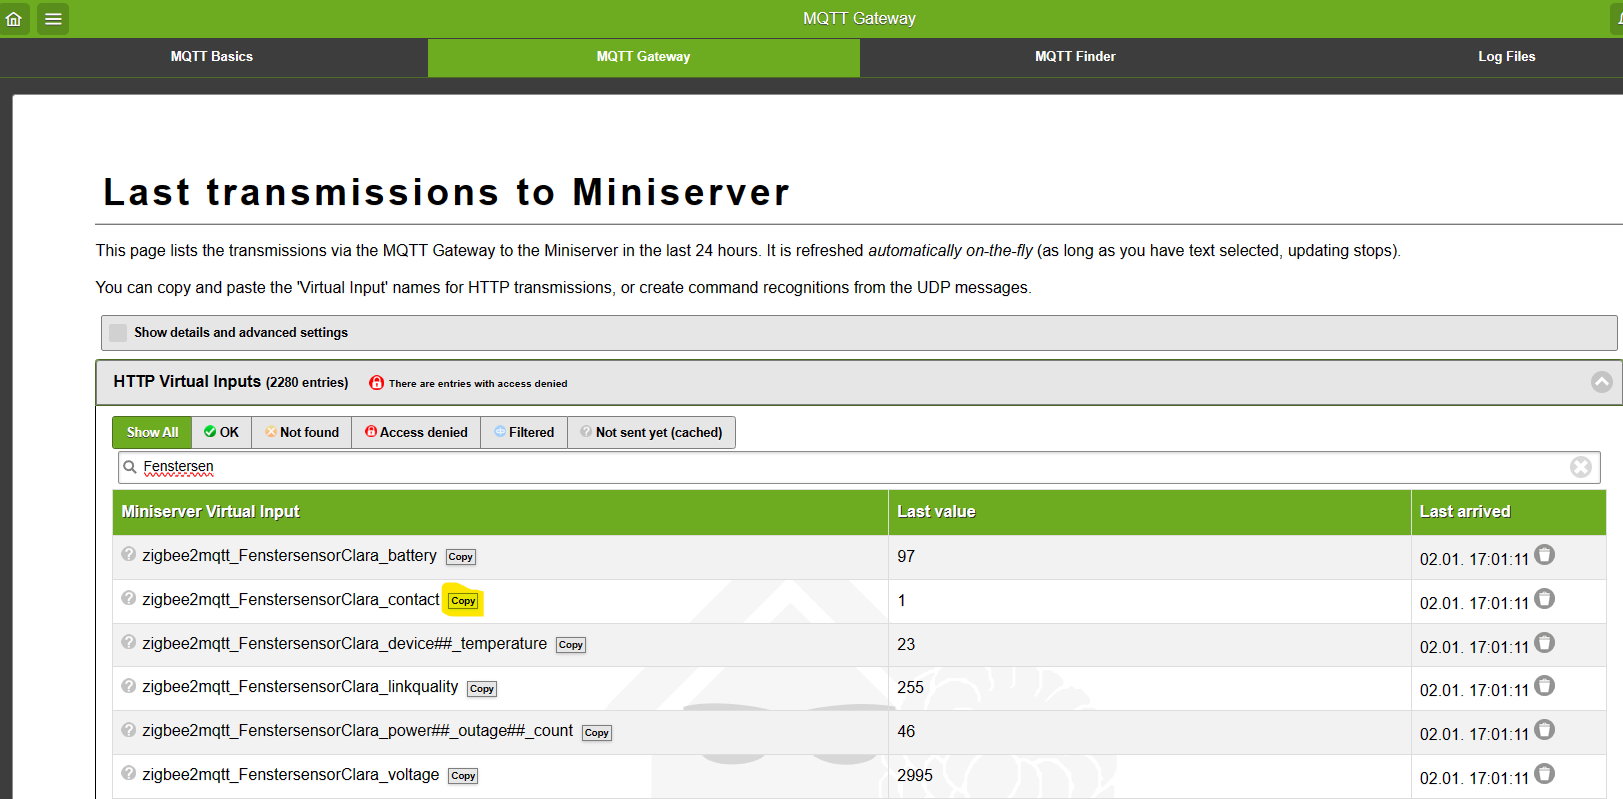1623x799 pixels.
Task: Copy the FenstersensorClara_contact input name
Action: click(463, 601)
